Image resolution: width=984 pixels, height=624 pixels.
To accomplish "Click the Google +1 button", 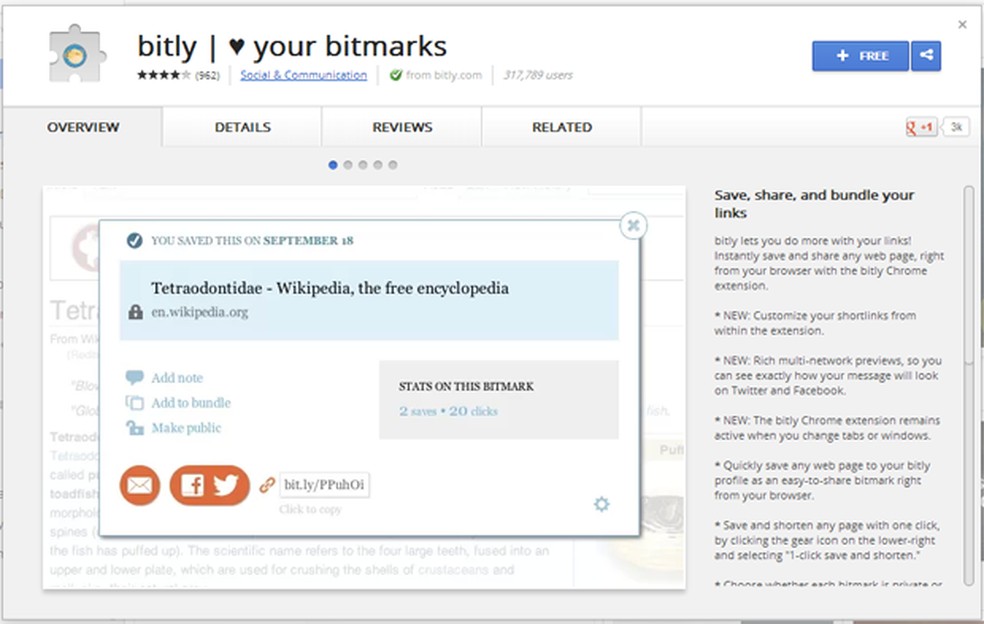I will coord(921,127).
